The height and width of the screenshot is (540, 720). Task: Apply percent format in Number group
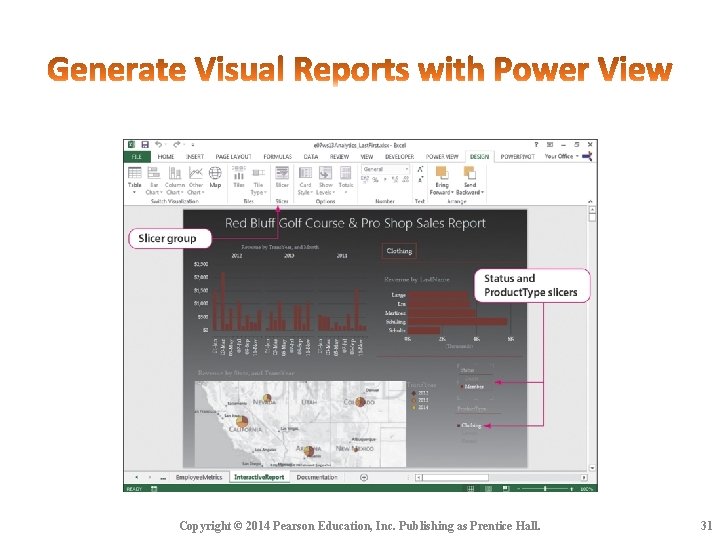pos(375,180)
